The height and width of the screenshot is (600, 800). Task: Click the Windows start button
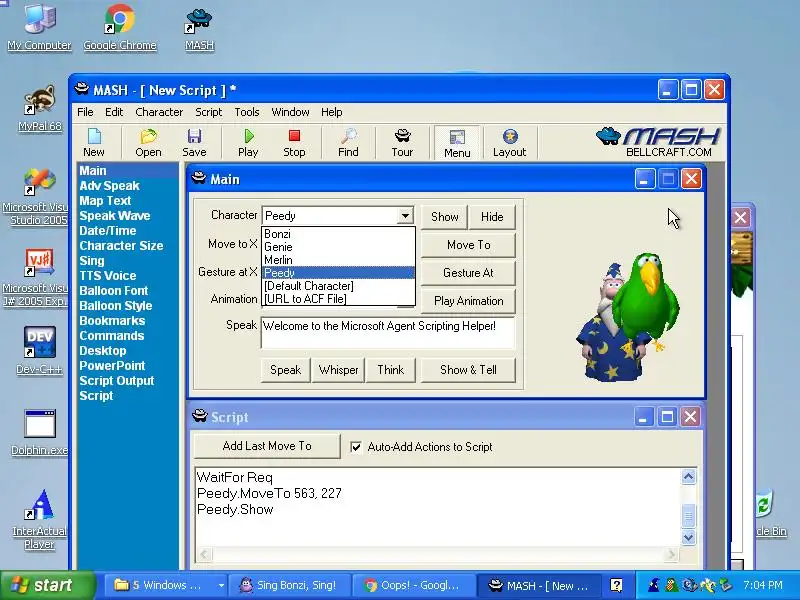coord(47,585)
